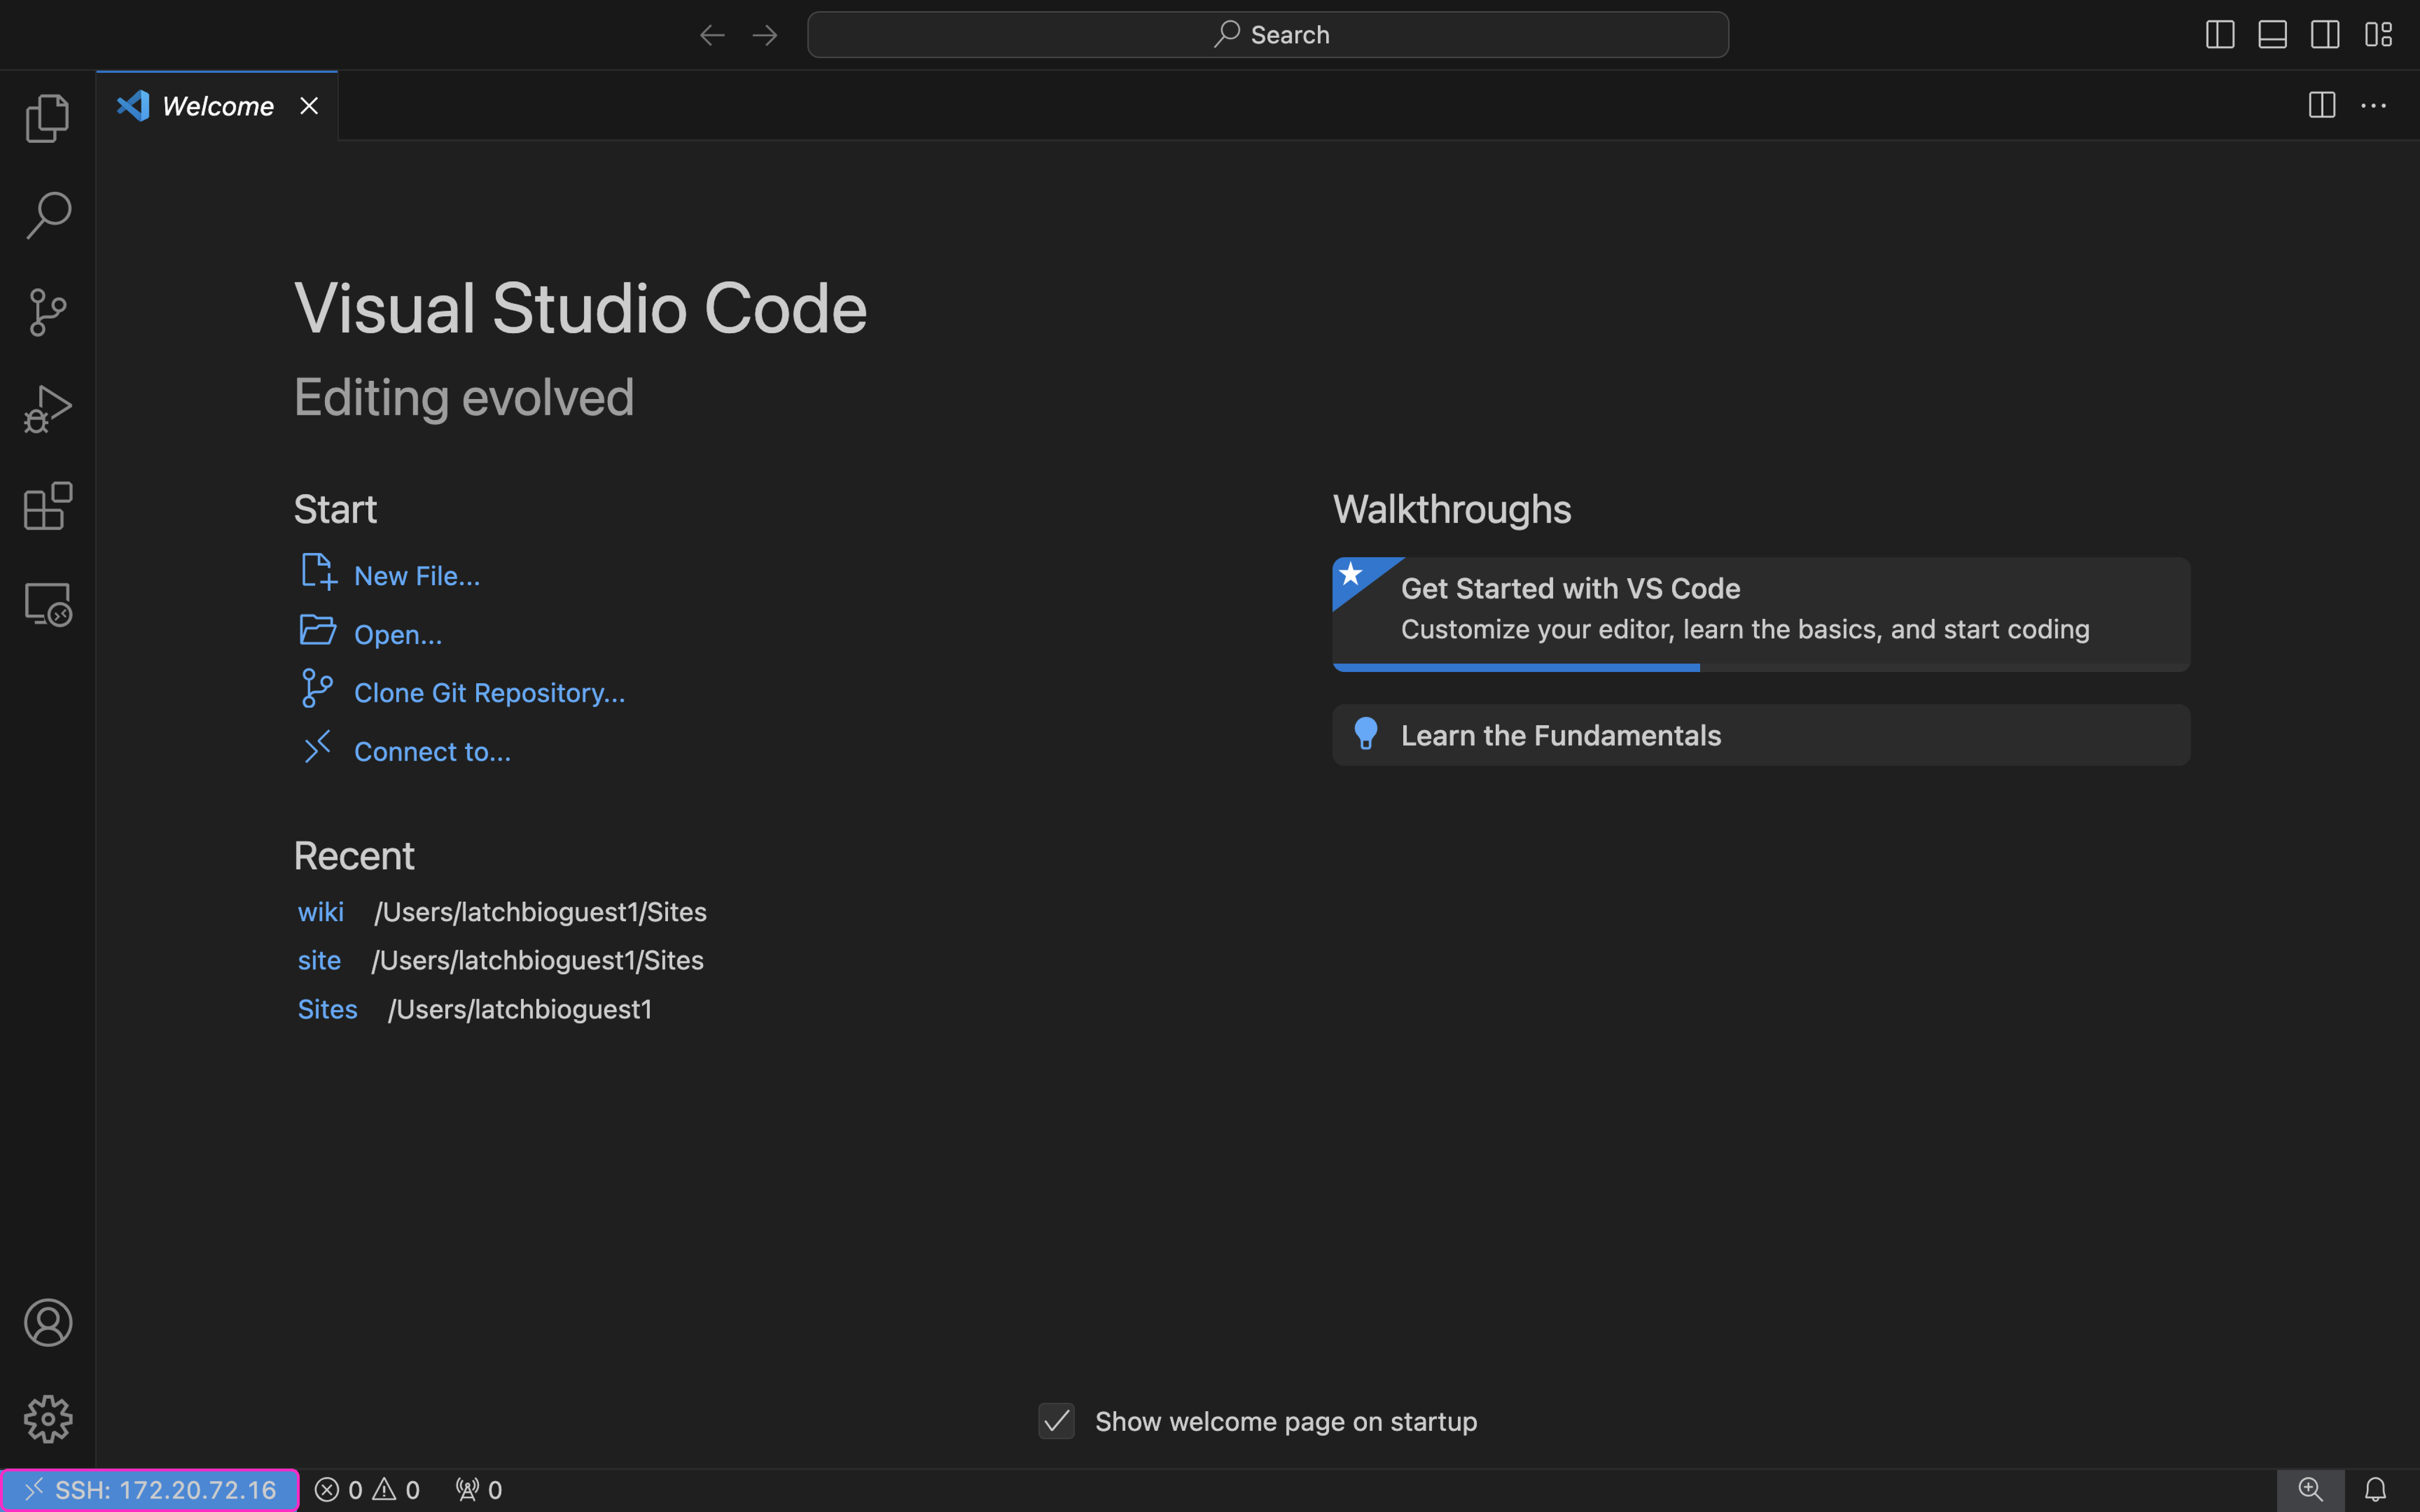
Task: Uncheck Show welcome page on startup
Action: pos(1056,1421)
